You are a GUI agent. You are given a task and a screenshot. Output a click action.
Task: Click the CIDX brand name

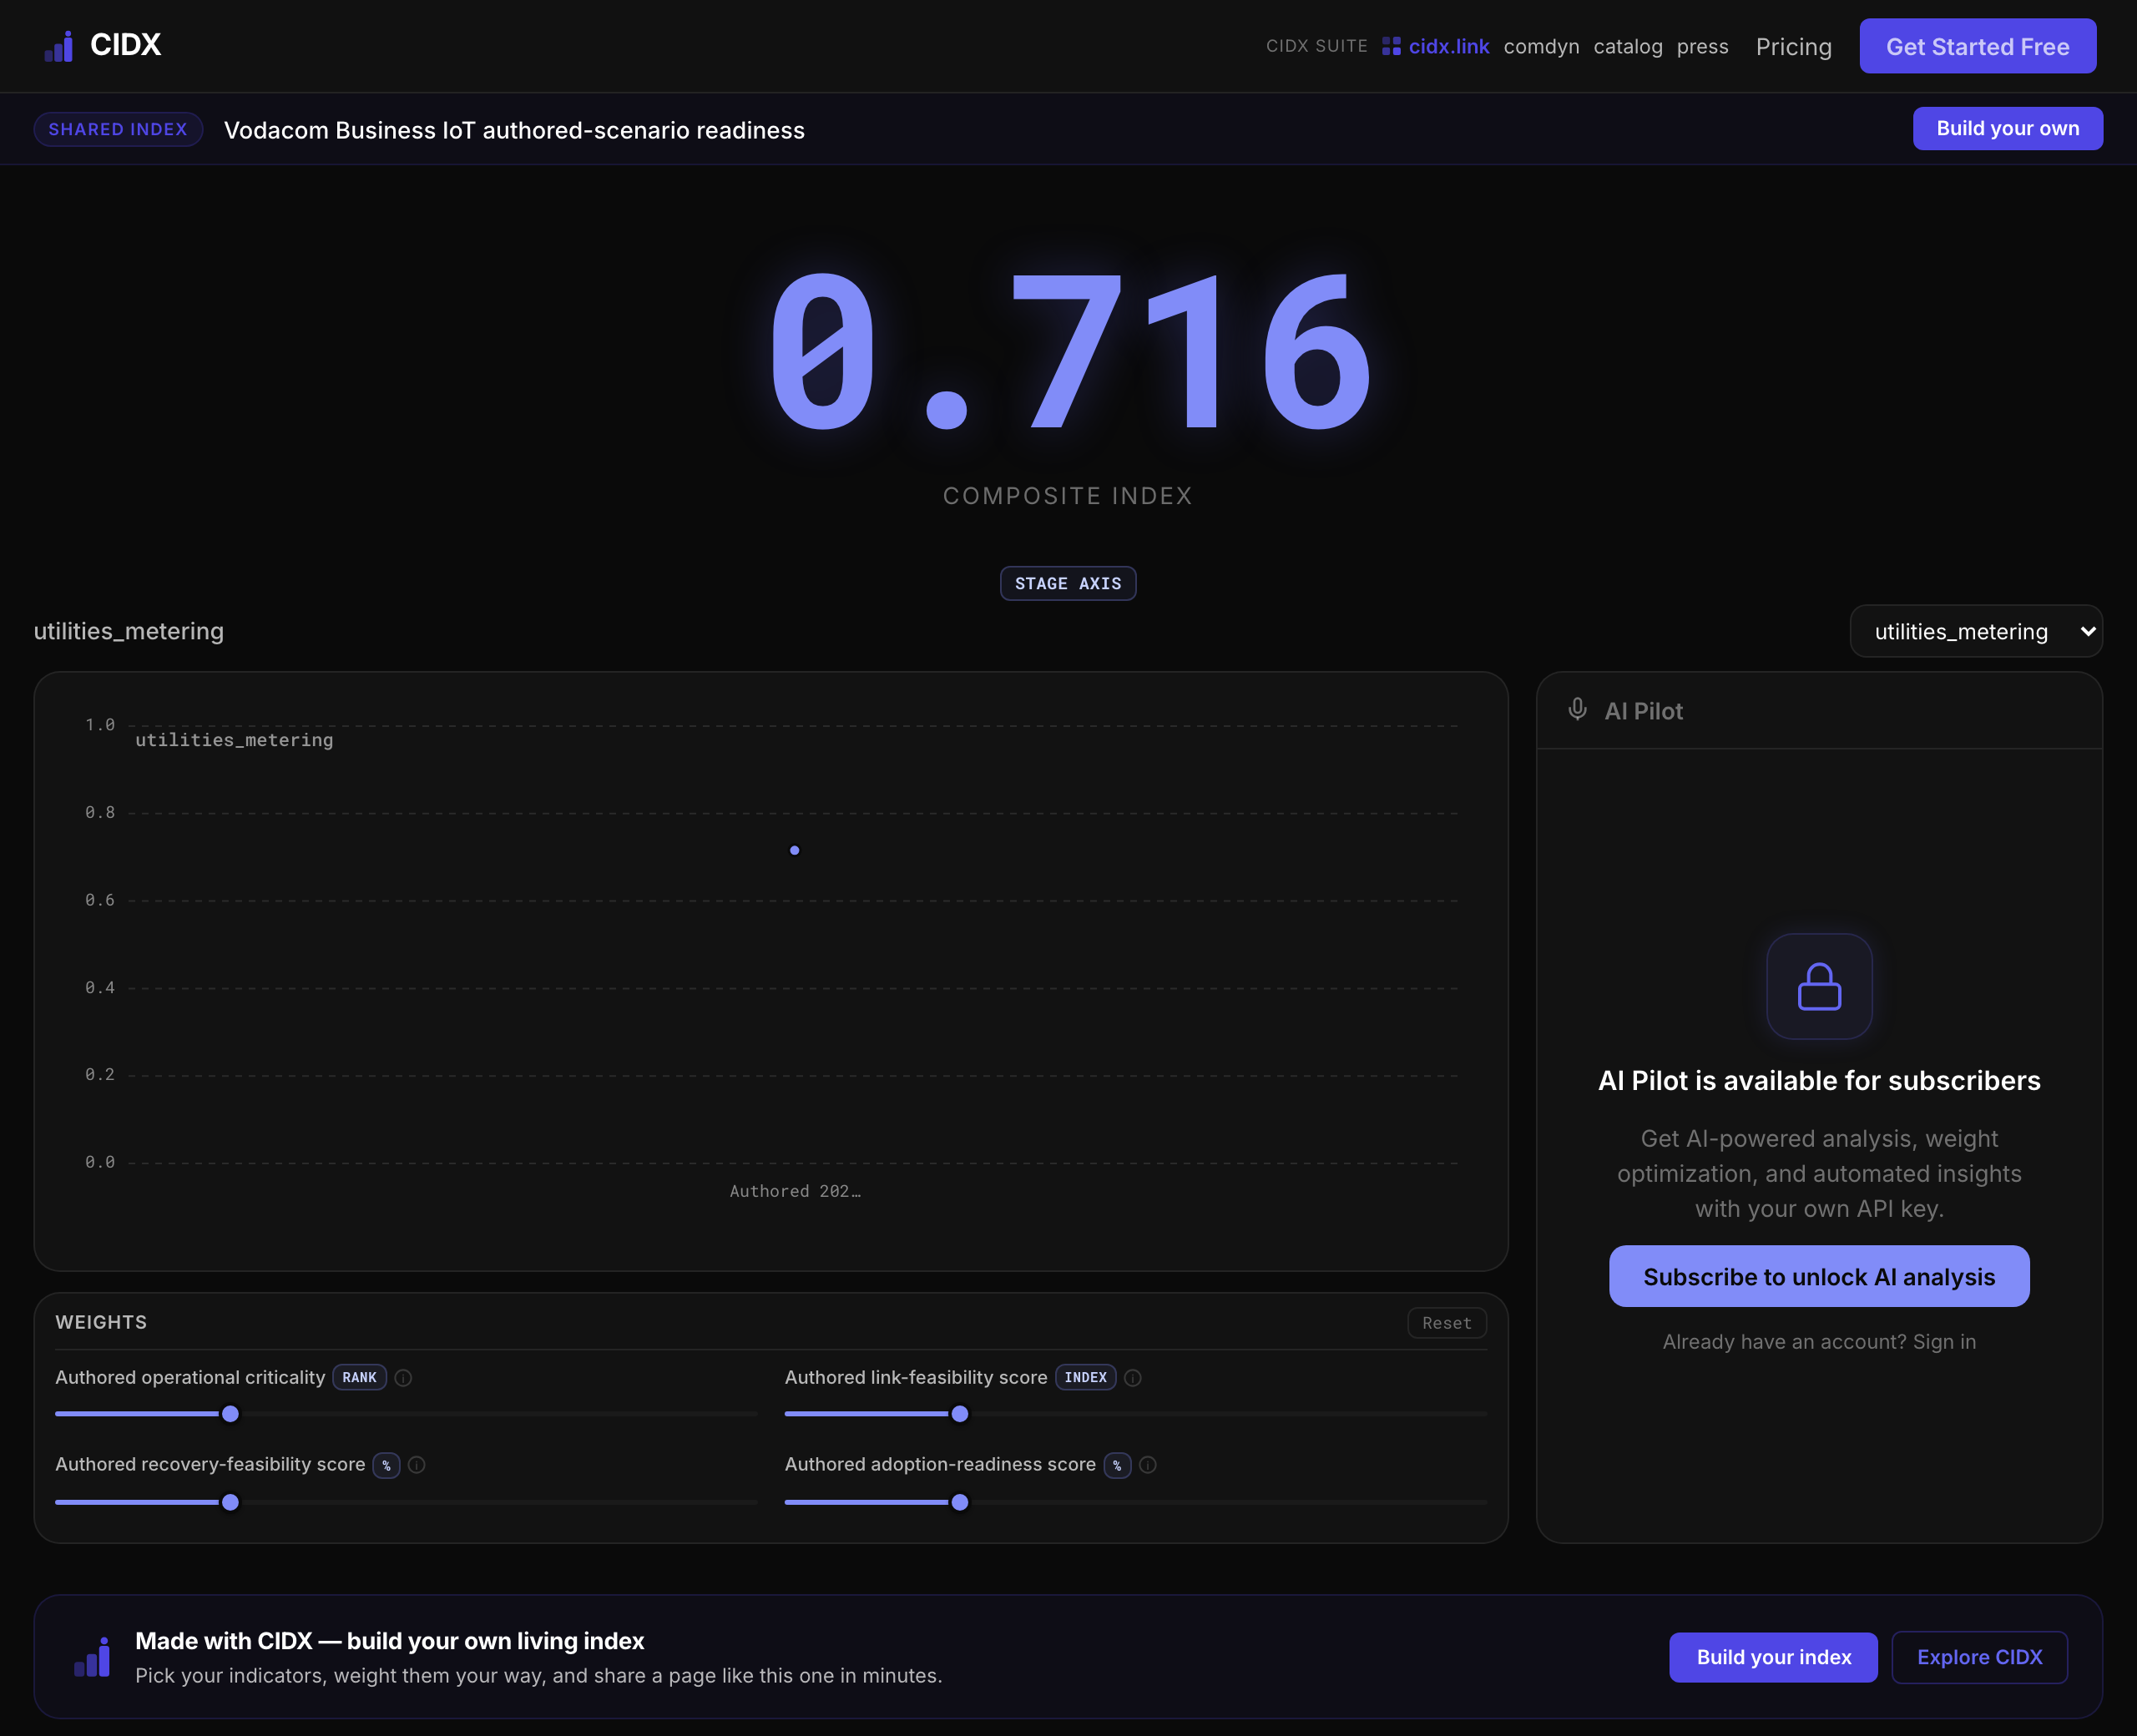tap(126, 45)
